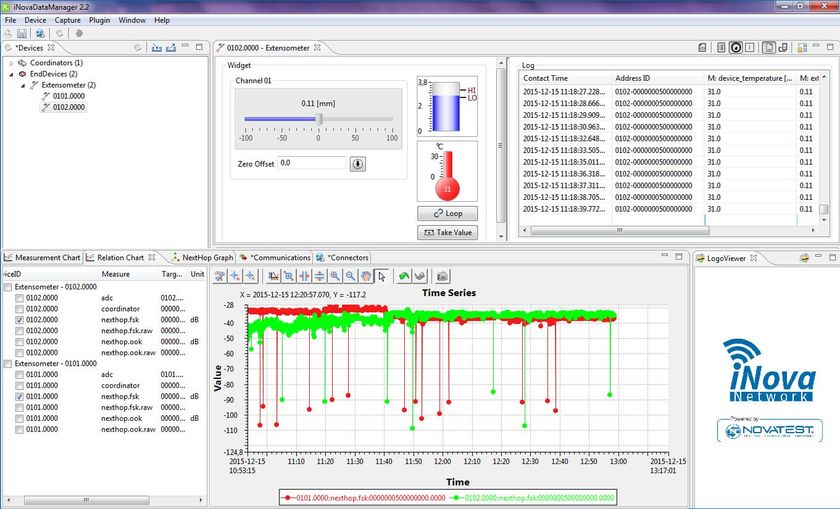
Task: Click the auto-scale axes icon in chart toolbar
Action: click(x=274, y=276)
